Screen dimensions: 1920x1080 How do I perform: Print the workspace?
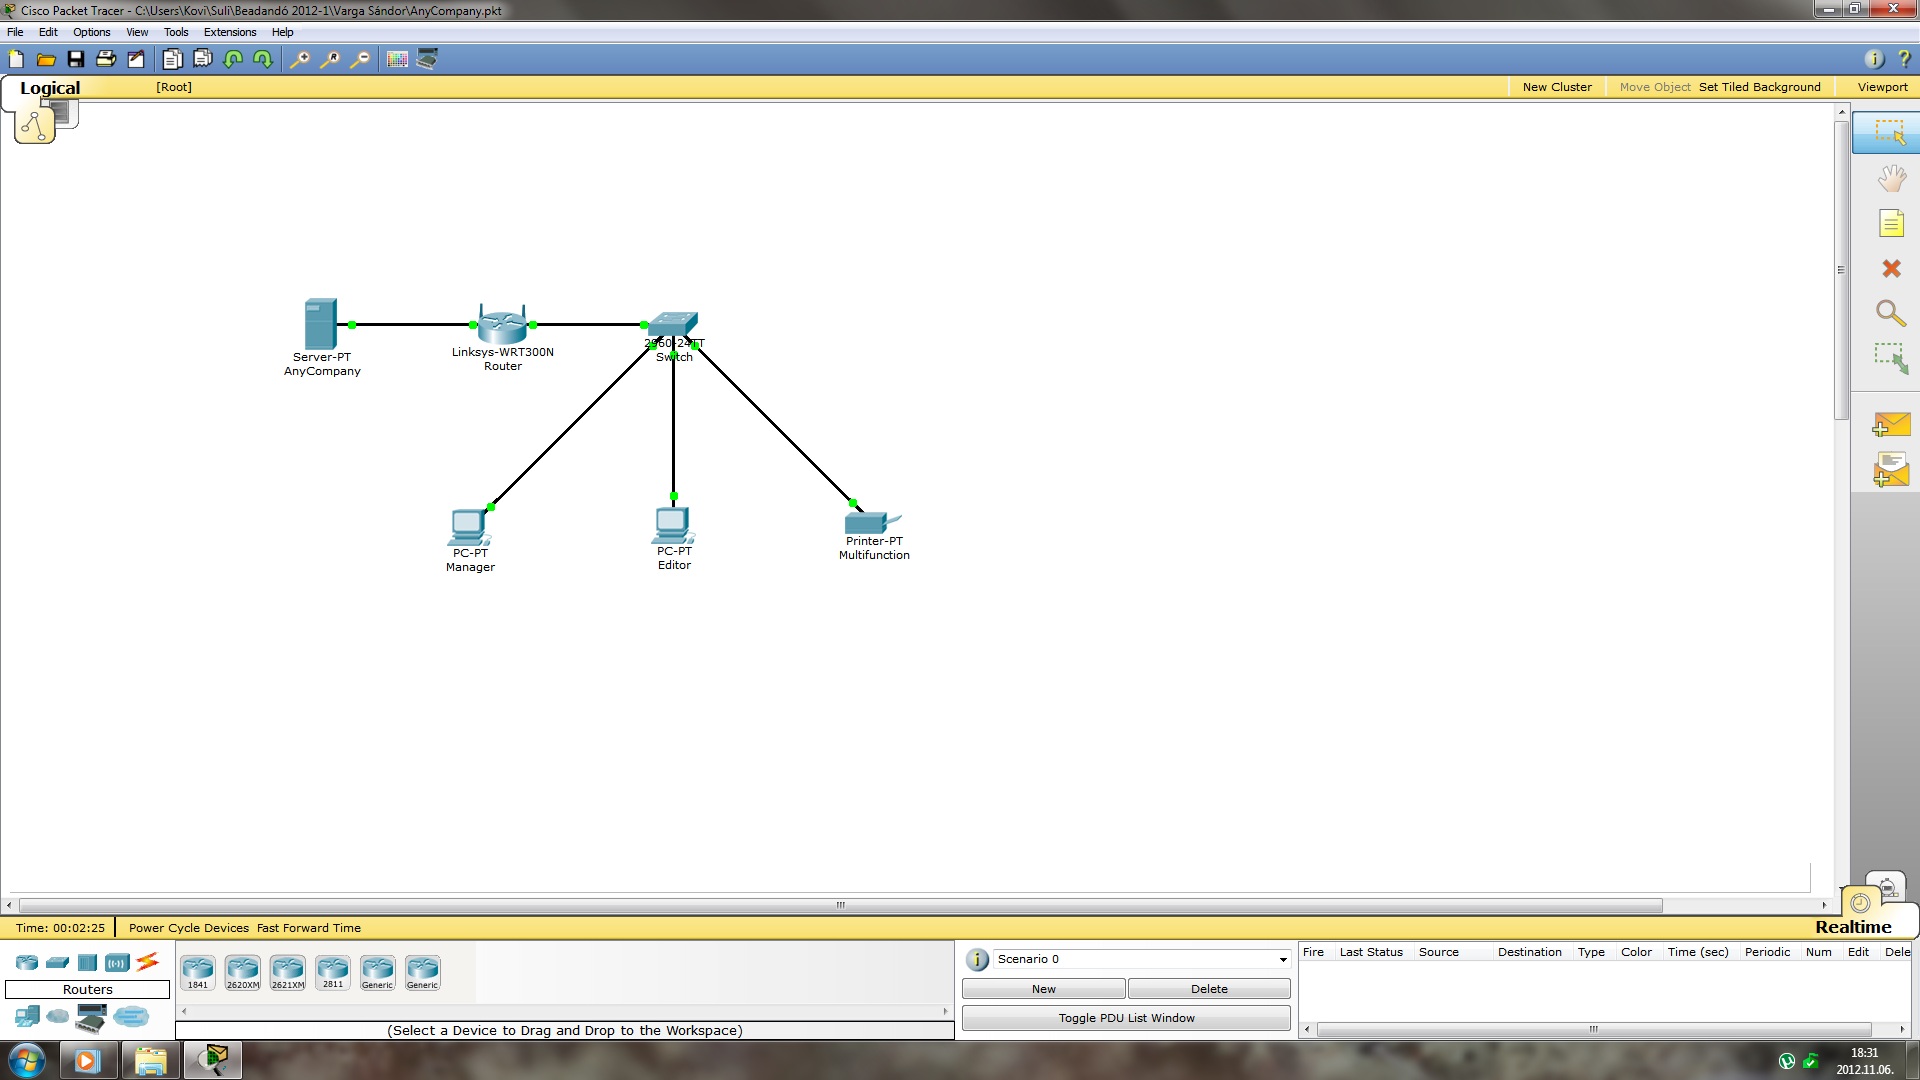point(106,60)
